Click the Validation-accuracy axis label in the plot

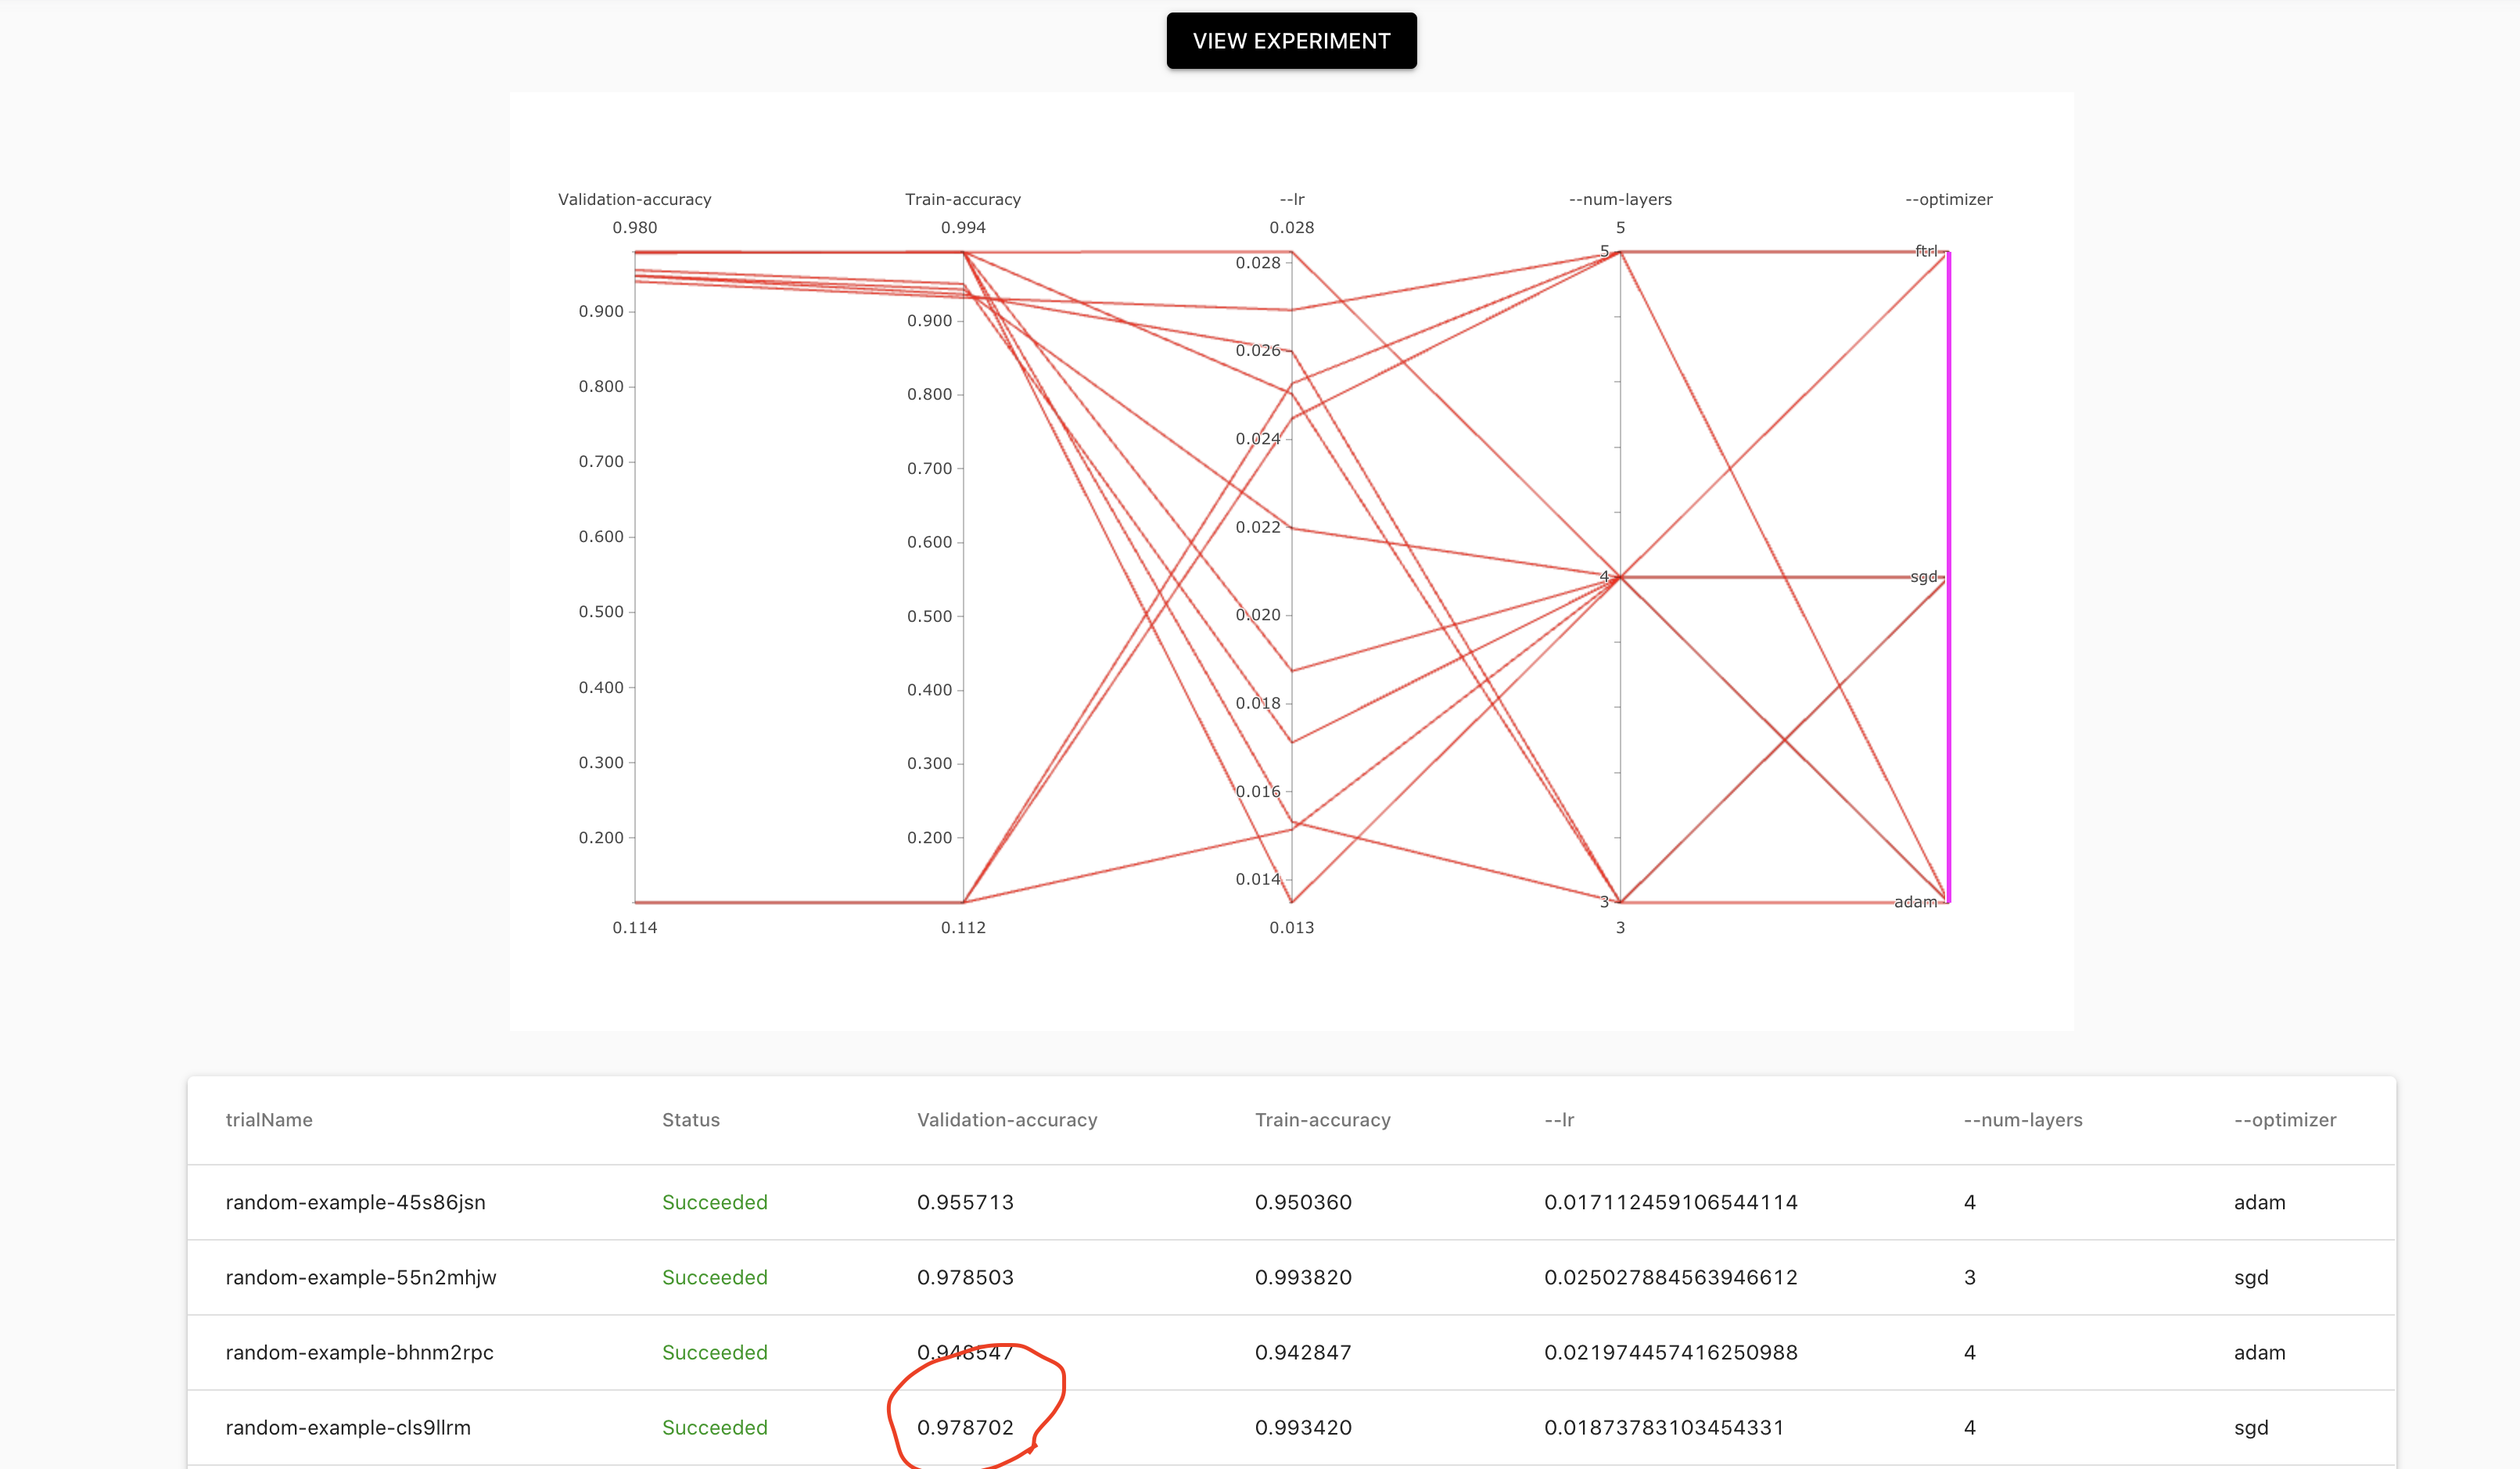click(x=634, y=199)
